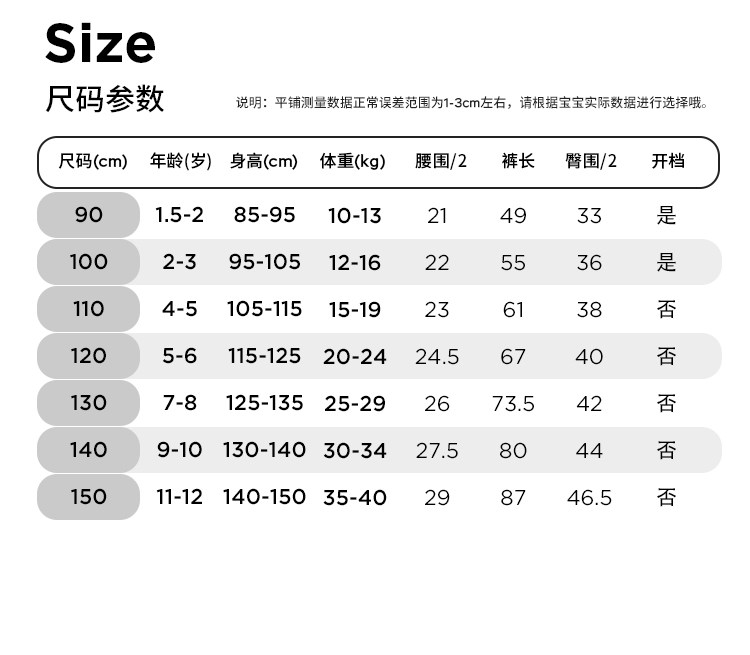Select the 开档 column header

coord(668,161)
